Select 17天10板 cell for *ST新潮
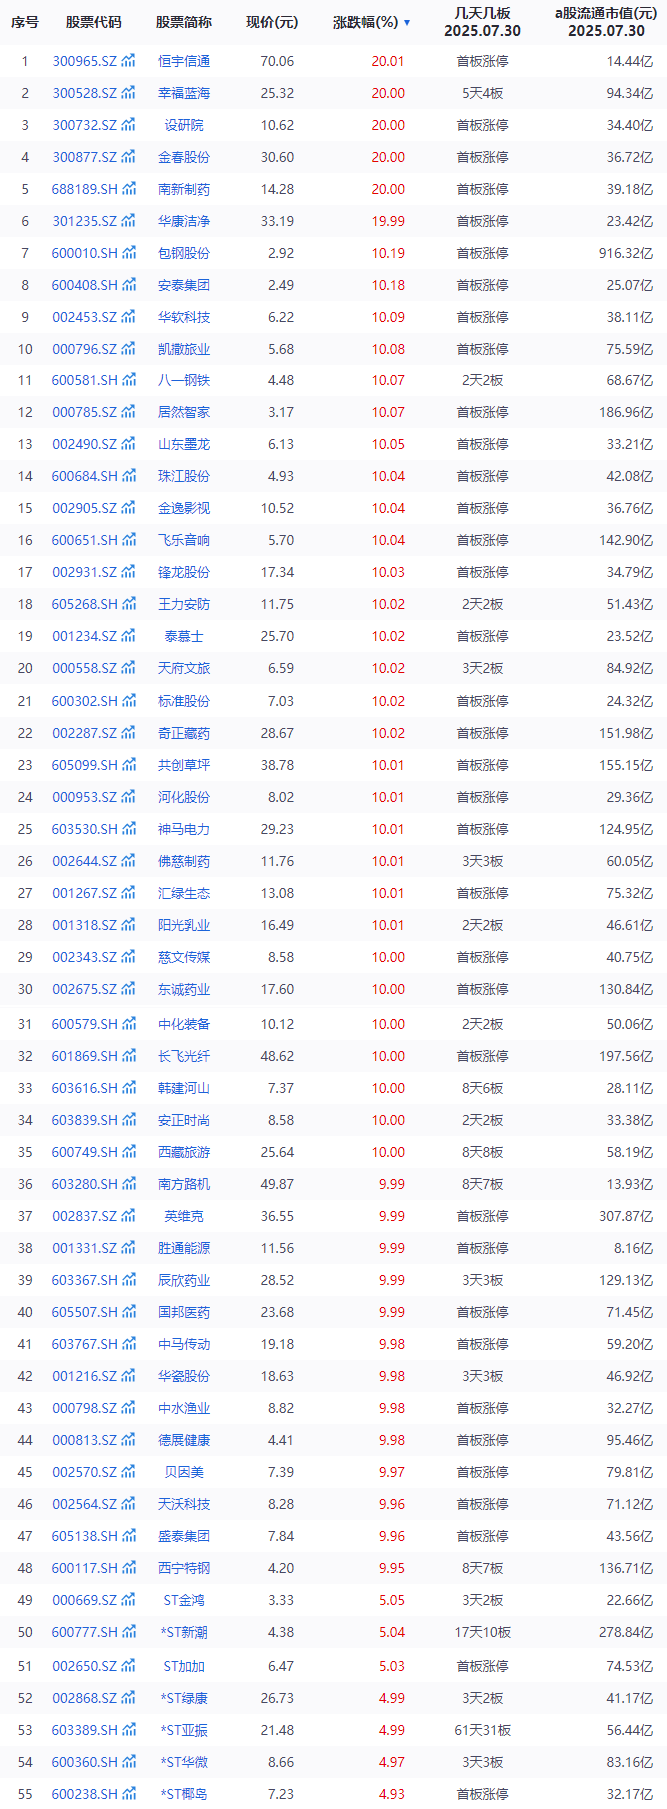This screenshot has width=667, height=1809. tap(483, 1632)
